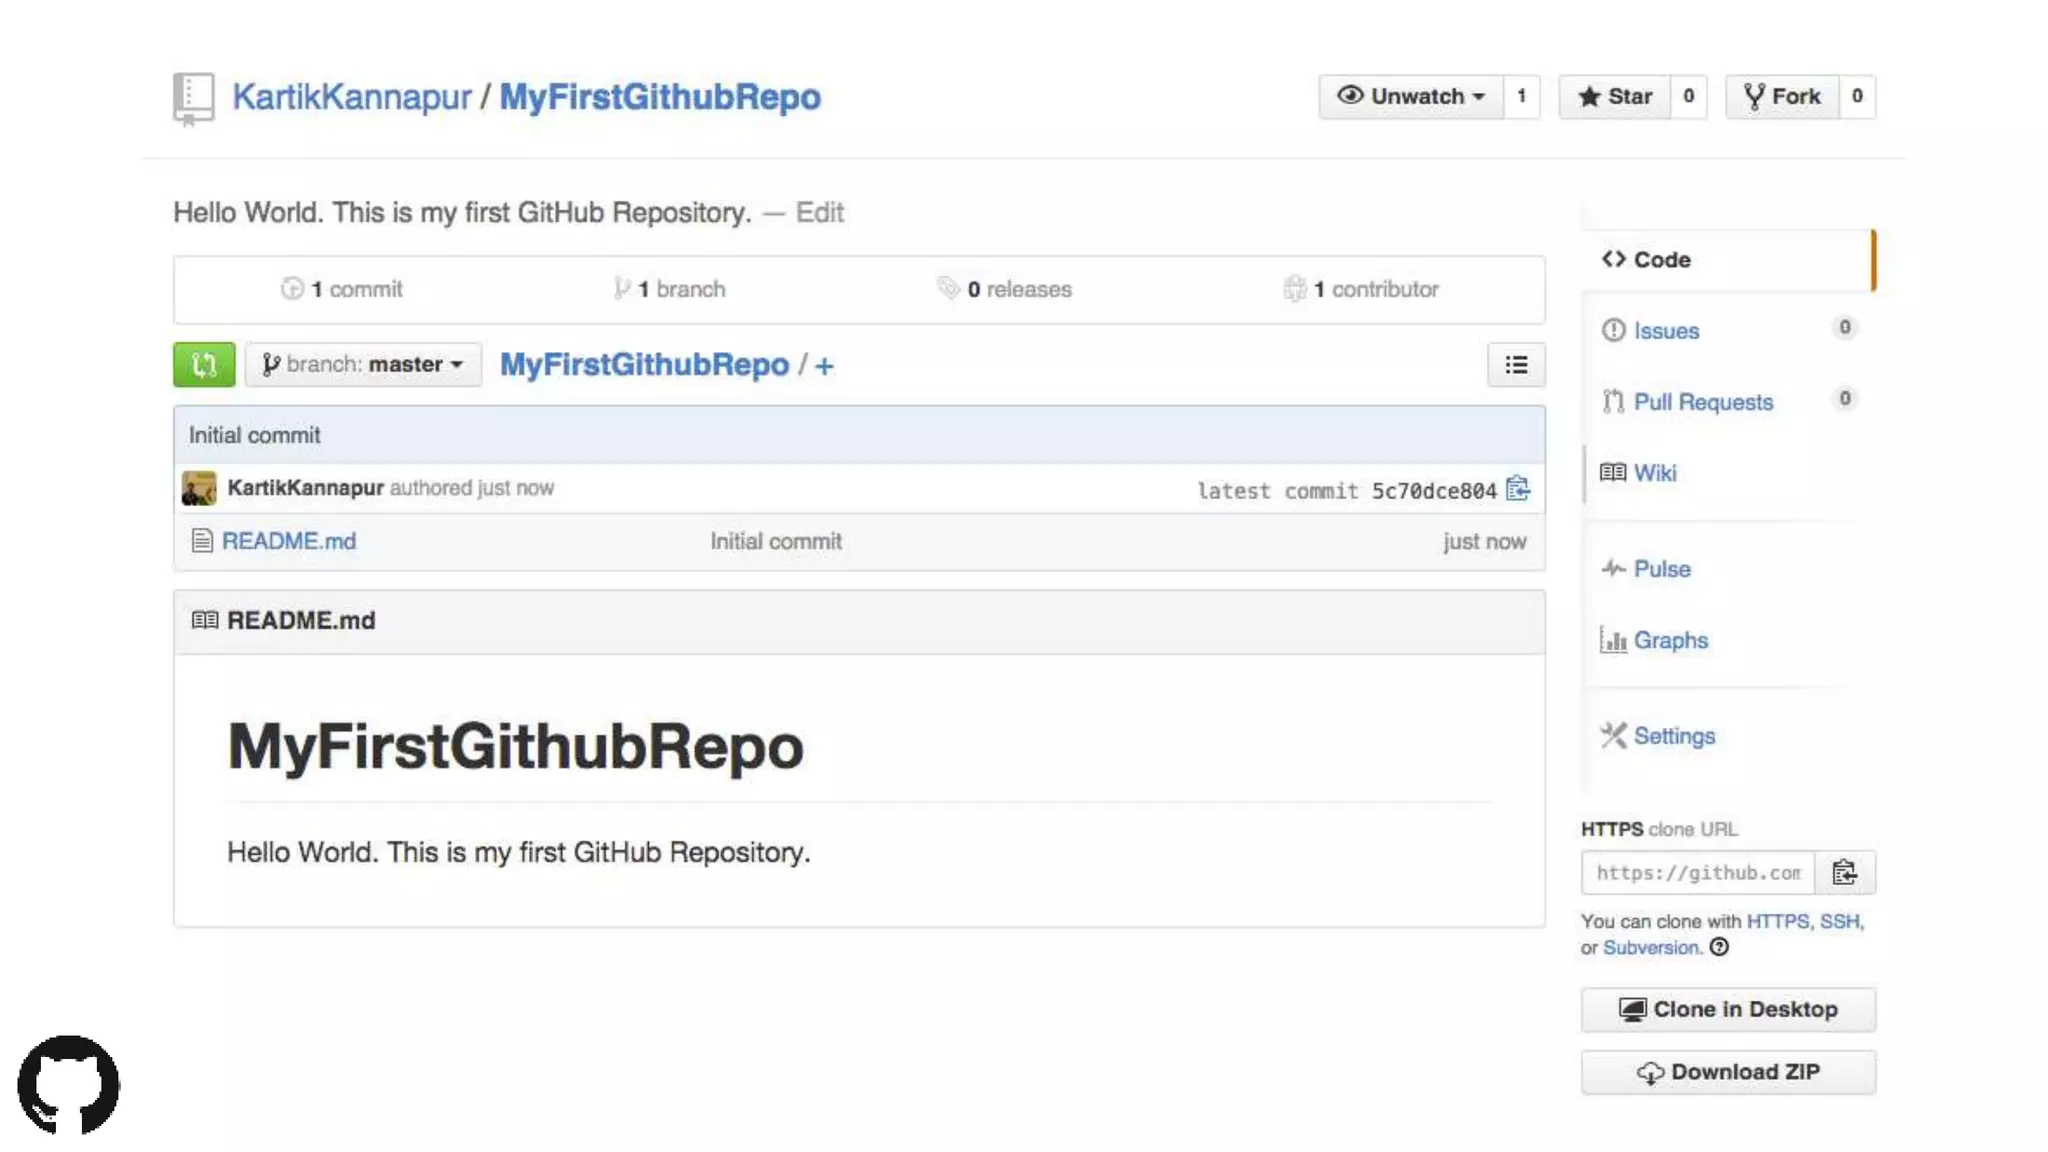Open the Wiki page
Image resolution: width=2048 pixels, height=1152 pixels.
coord(1654,473)
